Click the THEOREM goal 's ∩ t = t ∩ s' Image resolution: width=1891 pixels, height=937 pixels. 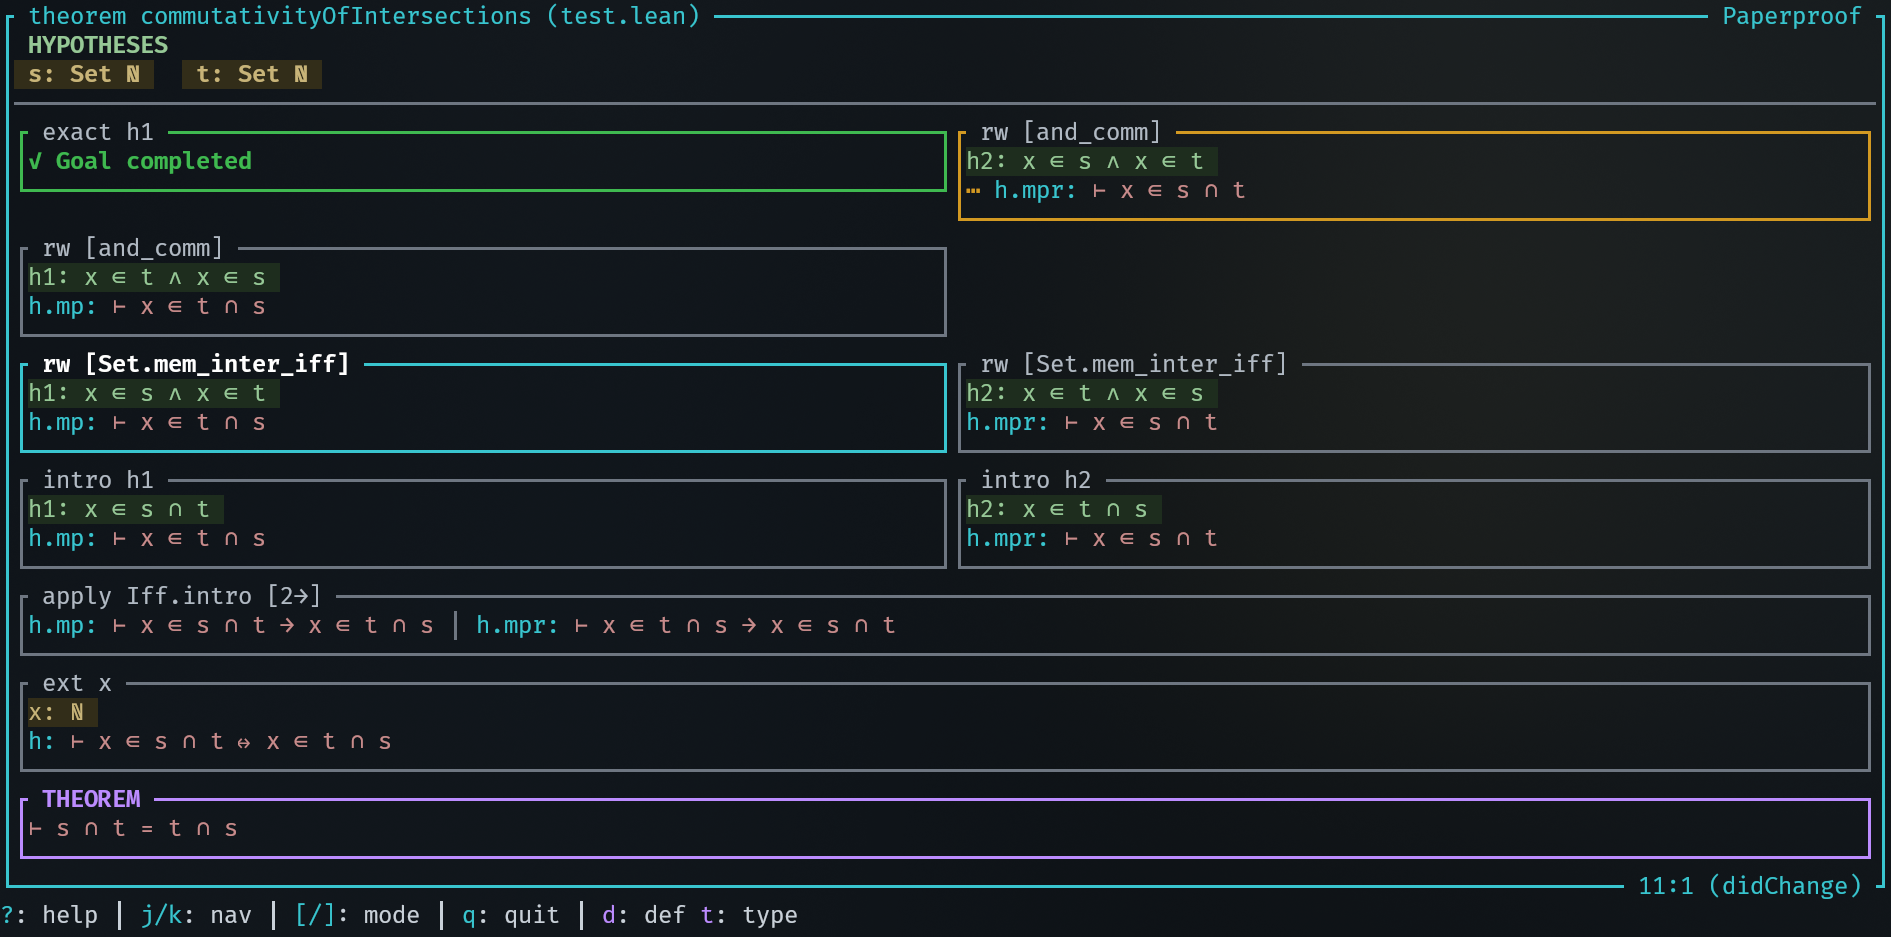click(x=133, y=829)
